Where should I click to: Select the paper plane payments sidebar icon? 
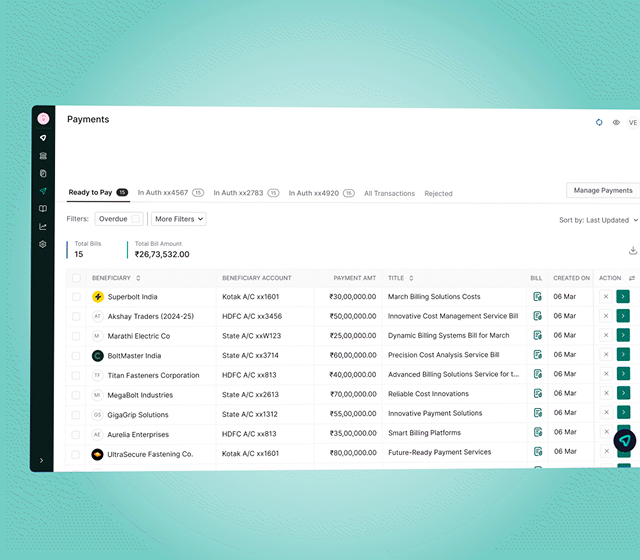click(43, 191)
